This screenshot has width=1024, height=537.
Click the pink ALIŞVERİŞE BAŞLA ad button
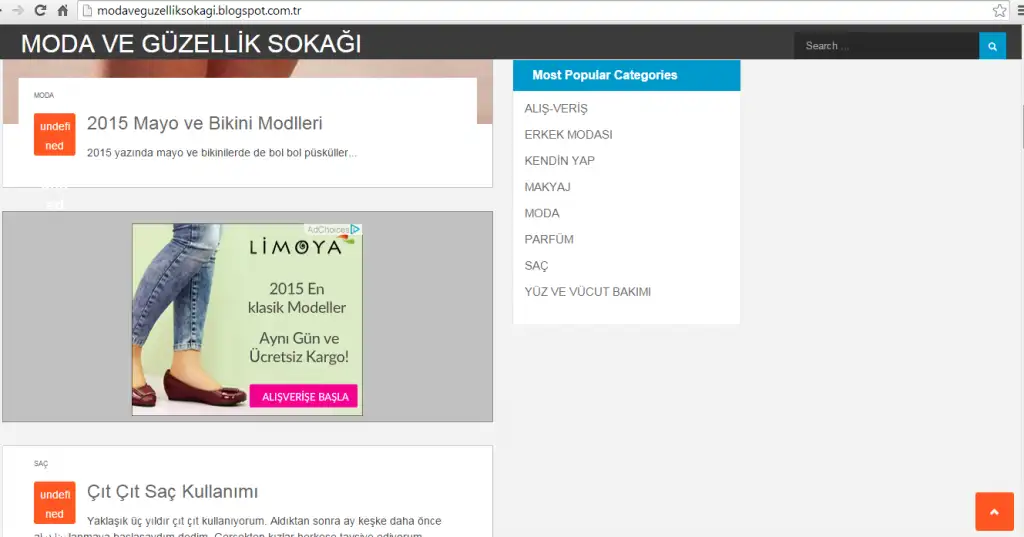tap(304, 396)
